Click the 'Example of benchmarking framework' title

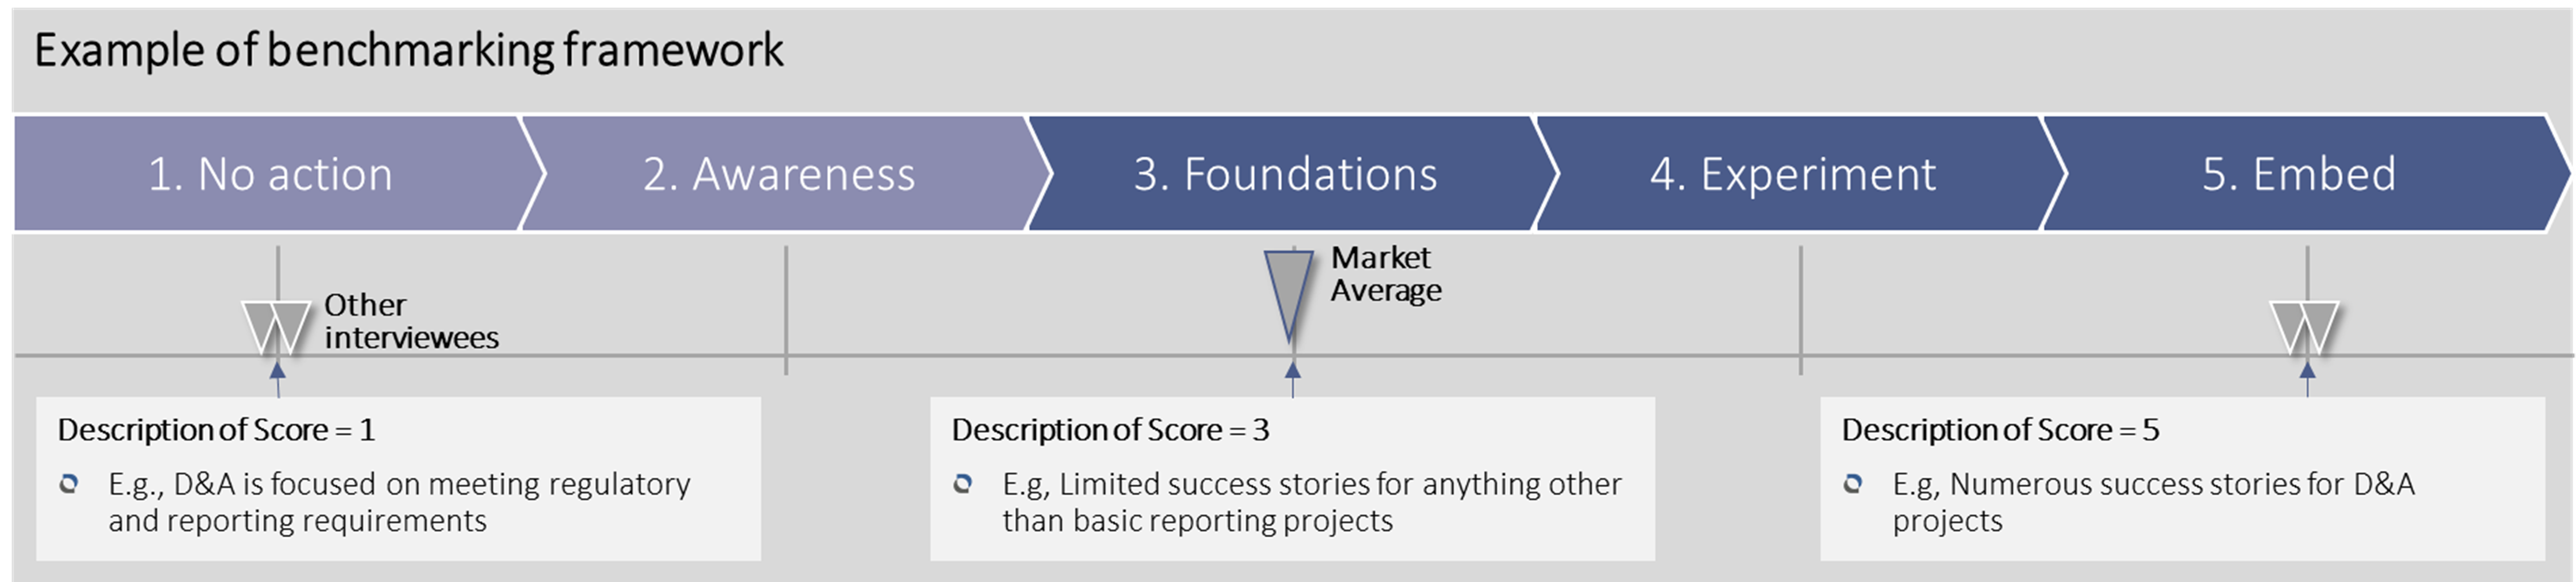point(409,50)
